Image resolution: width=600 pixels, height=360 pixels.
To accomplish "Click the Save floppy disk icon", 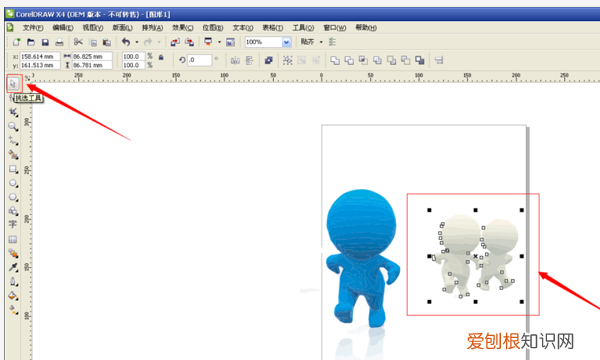I will coord(45,42).
